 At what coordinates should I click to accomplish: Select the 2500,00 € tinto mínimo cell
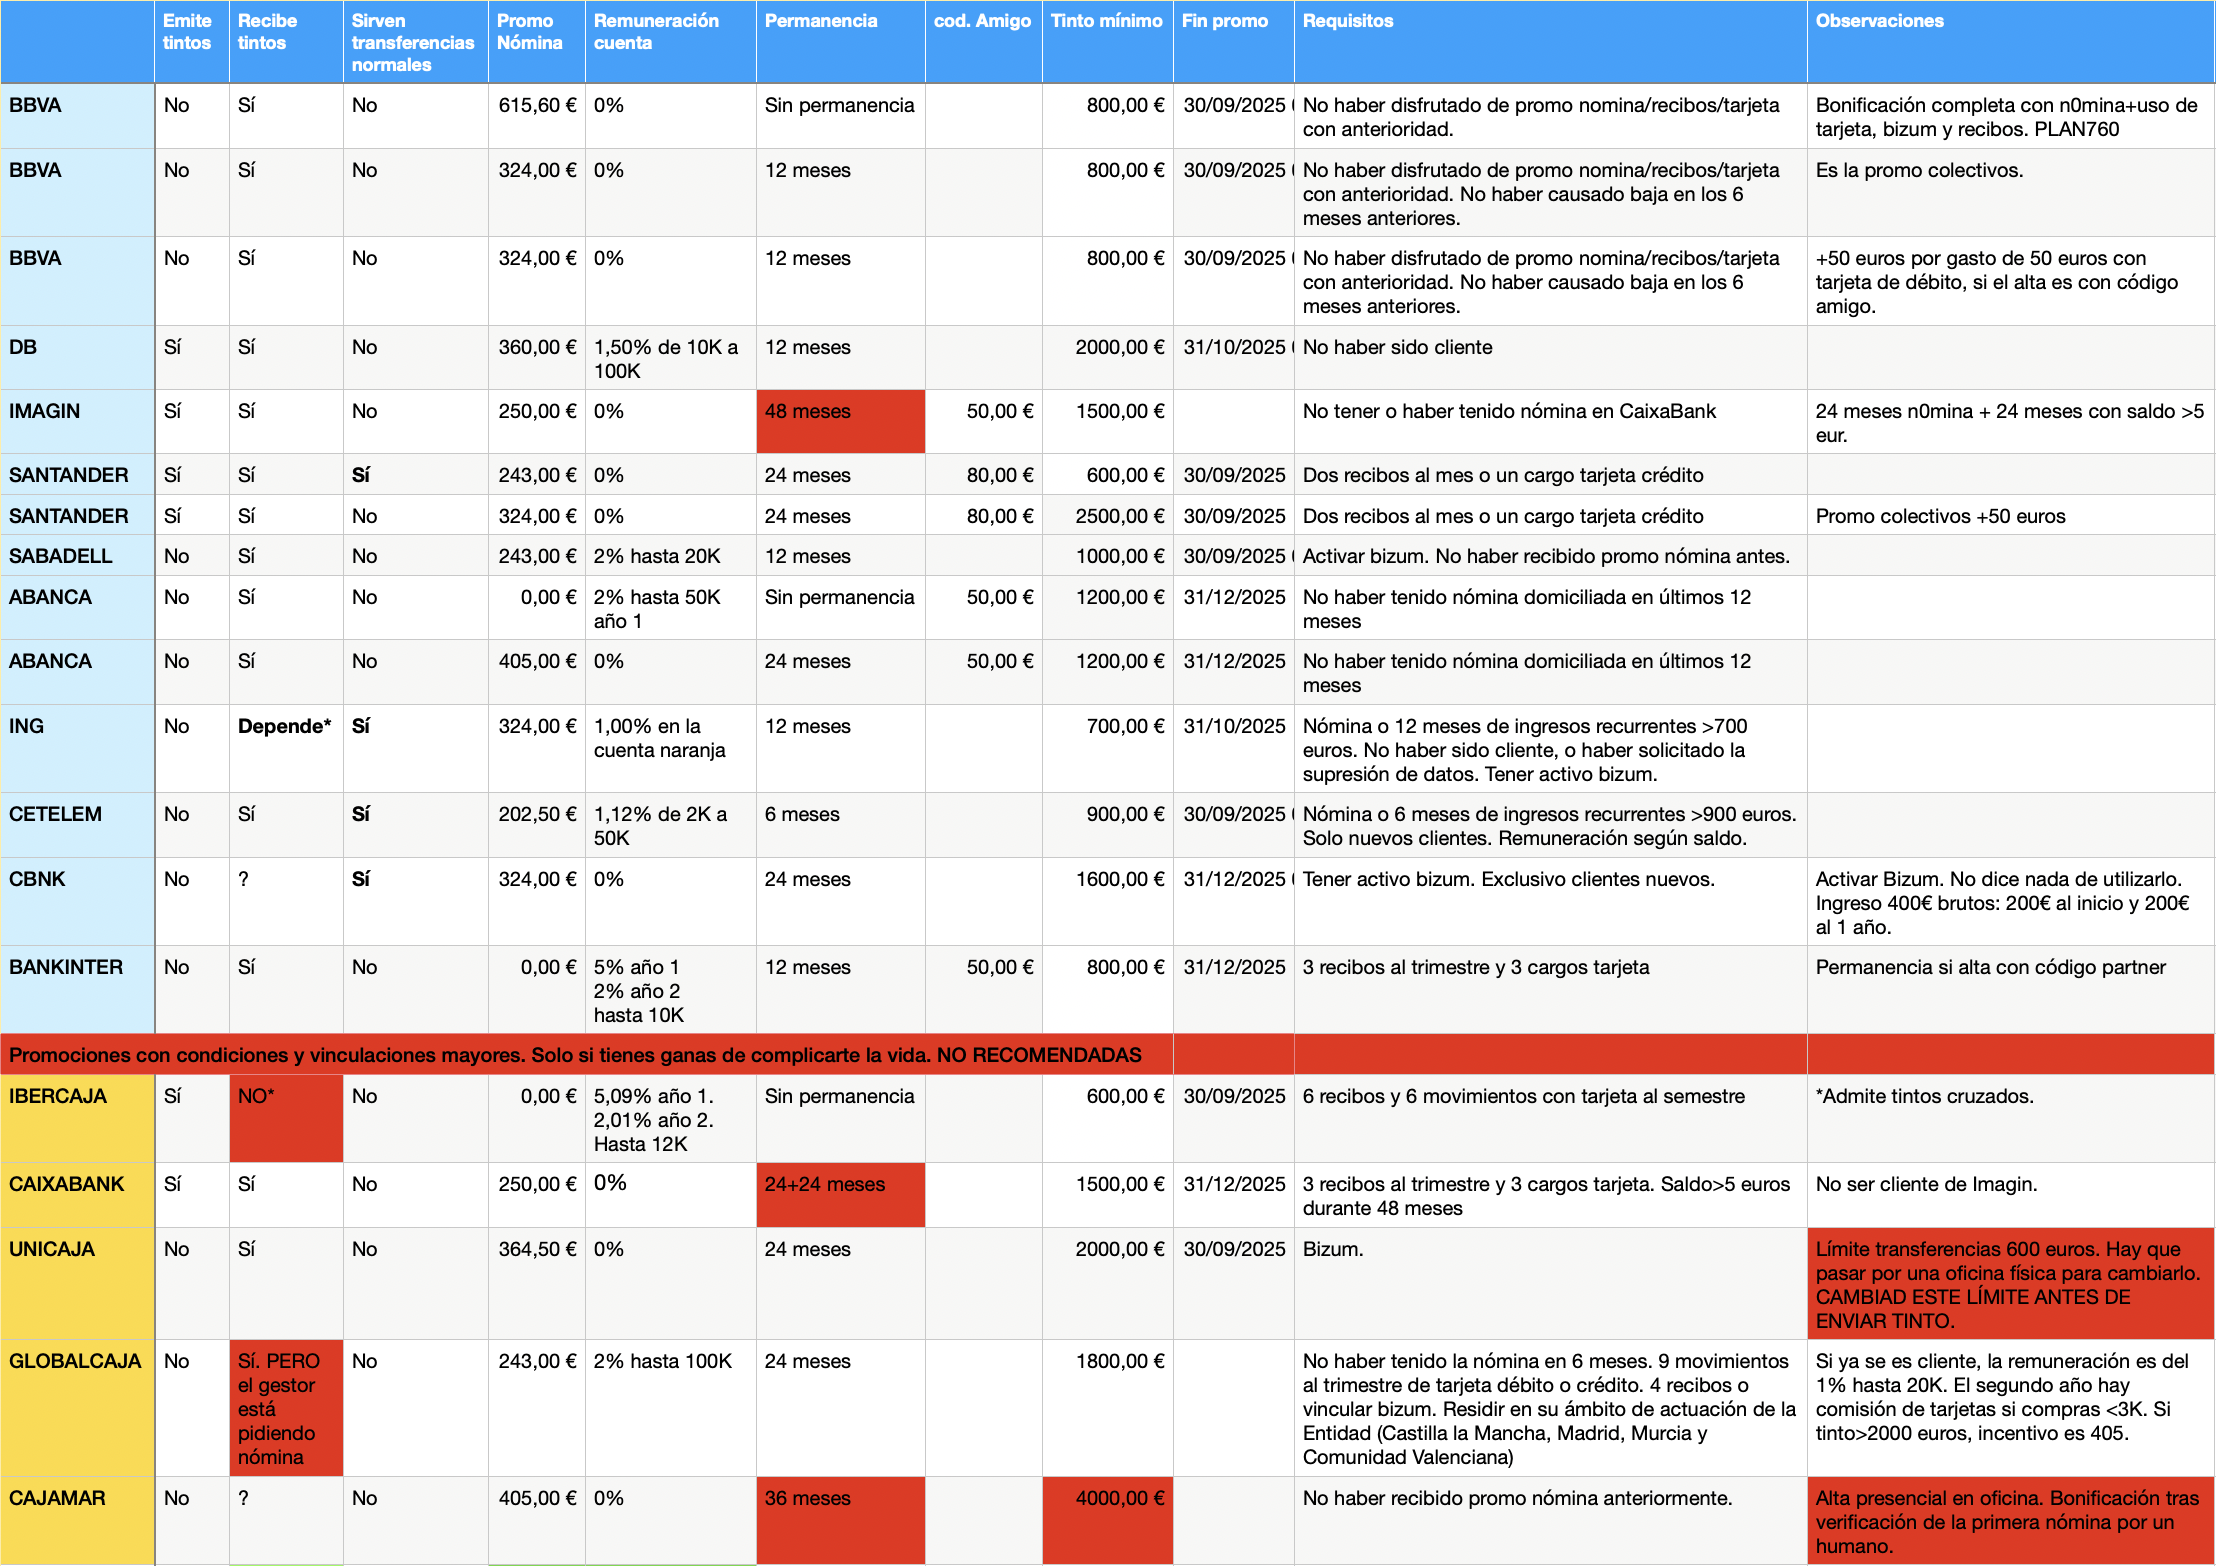[1108, 515]
